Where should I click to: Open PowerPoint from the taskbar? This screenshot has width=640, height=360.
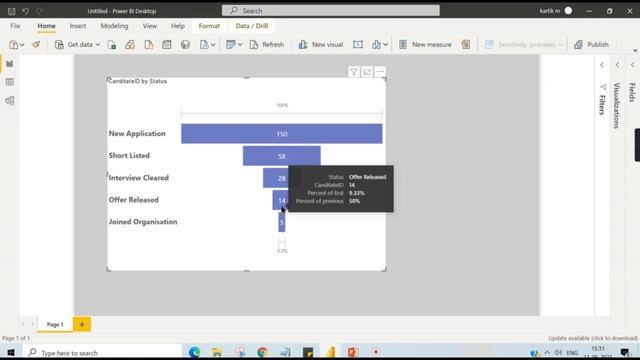click(x=353, y=352)
